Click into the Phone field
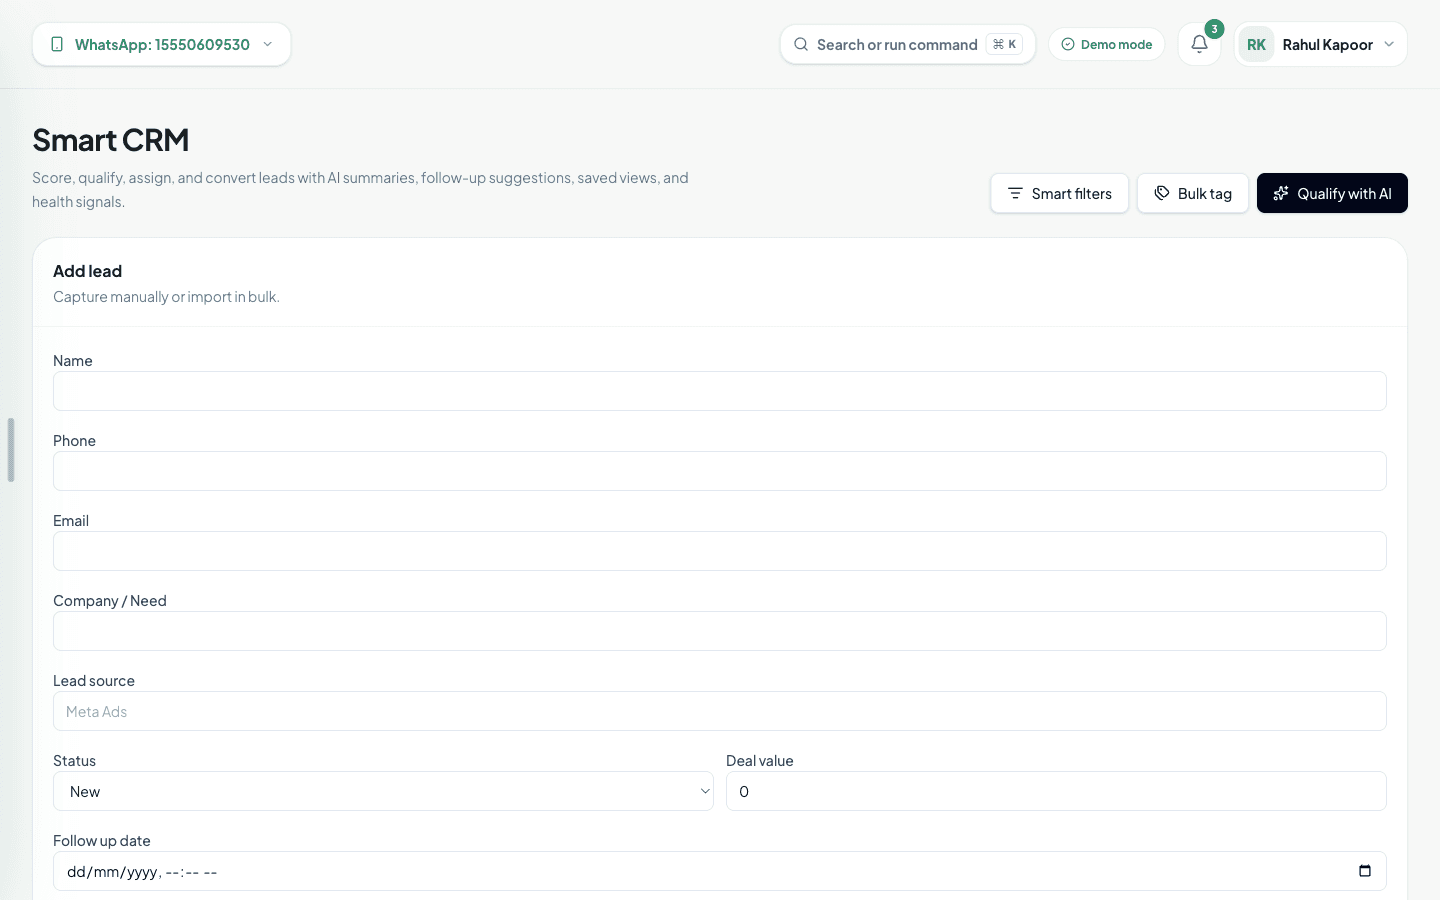Screen dimensions: 1440x900 720,471
